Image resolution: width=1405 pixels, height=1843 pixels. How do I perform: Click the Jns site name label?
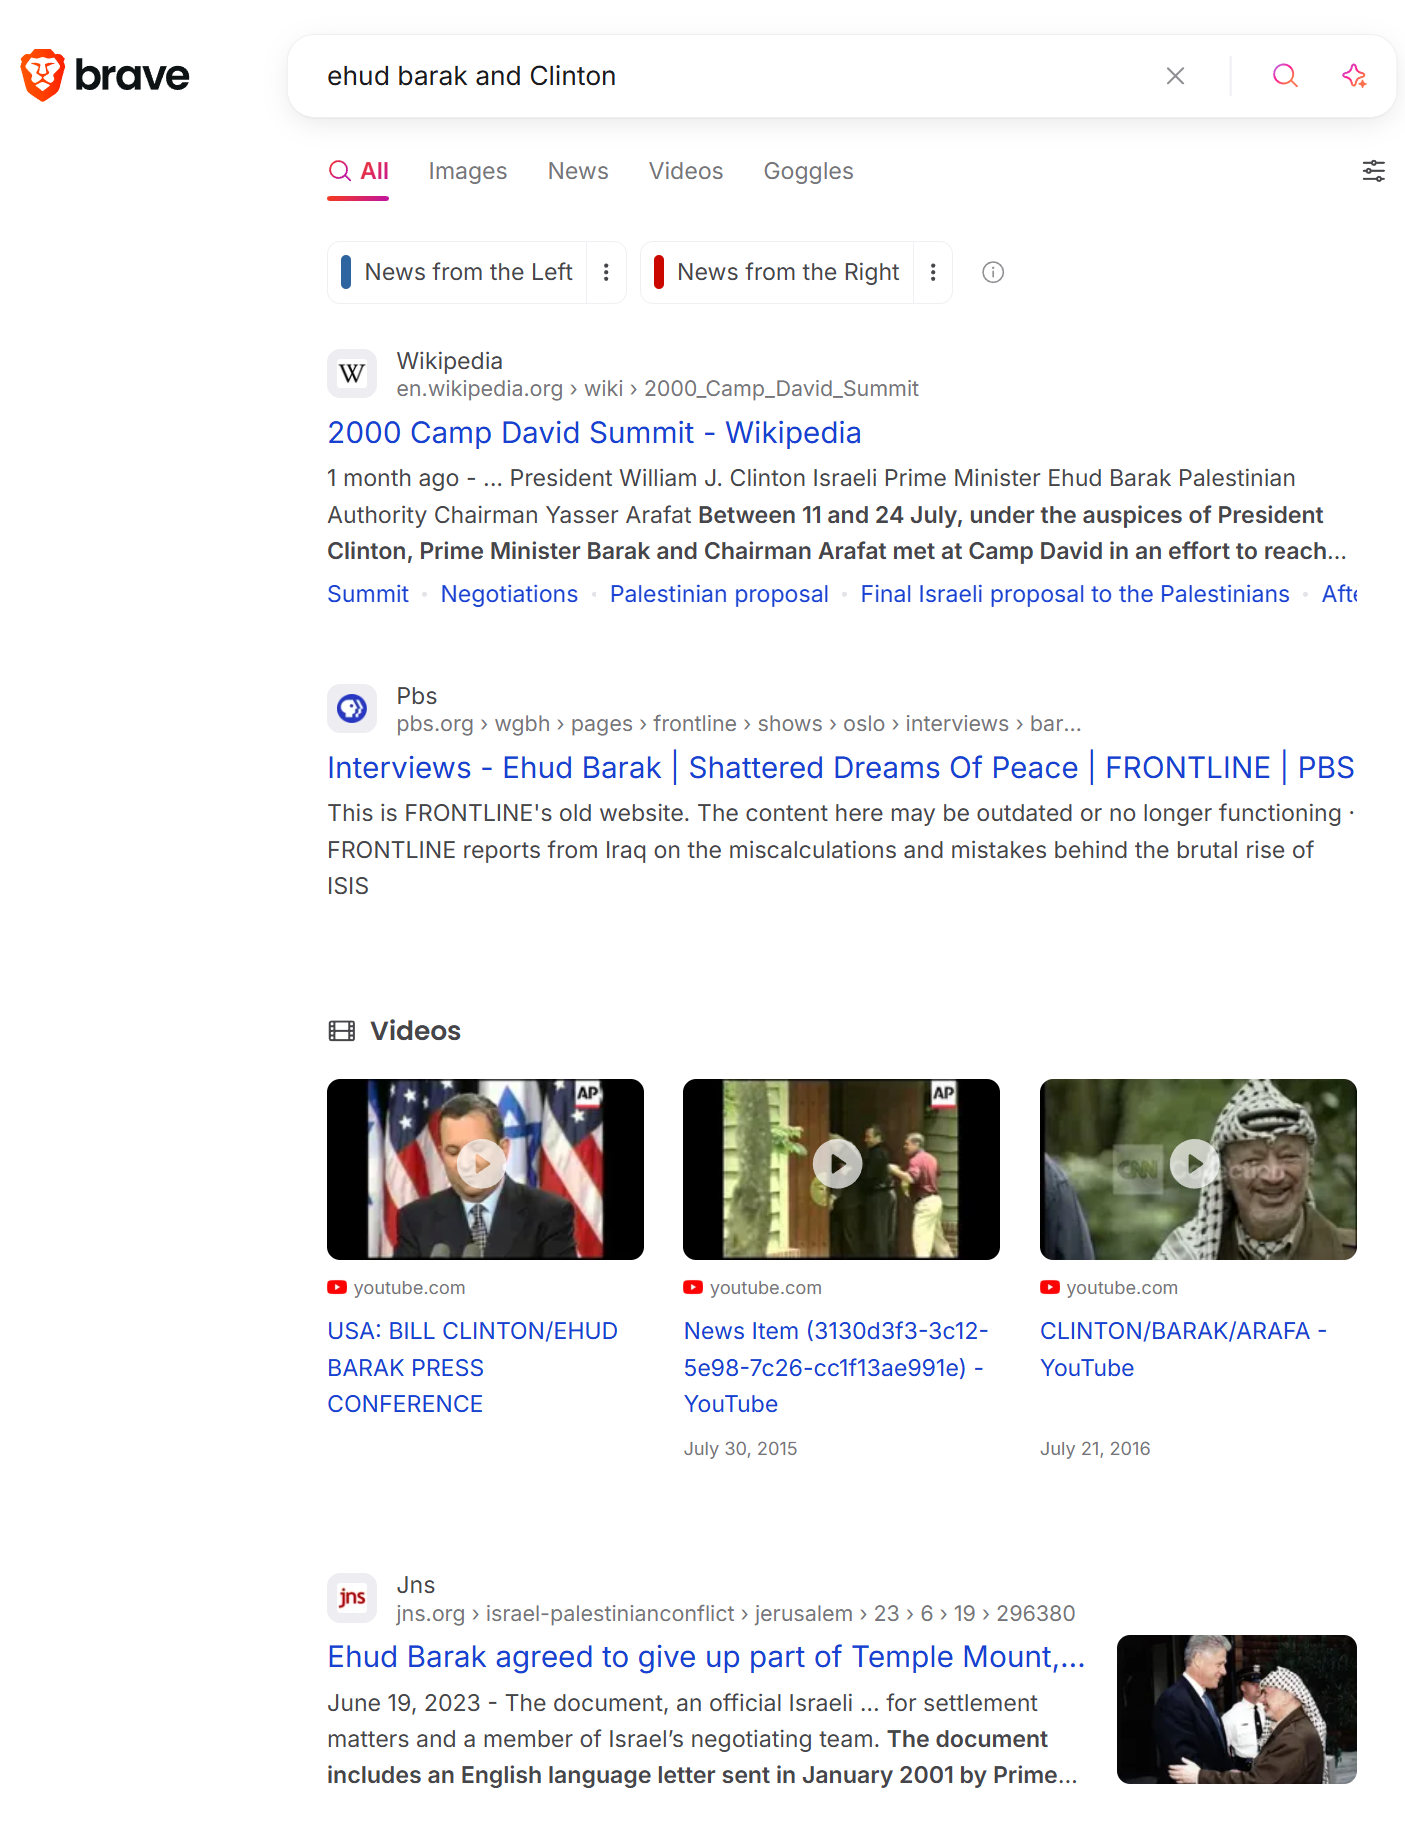(416, 1585)
